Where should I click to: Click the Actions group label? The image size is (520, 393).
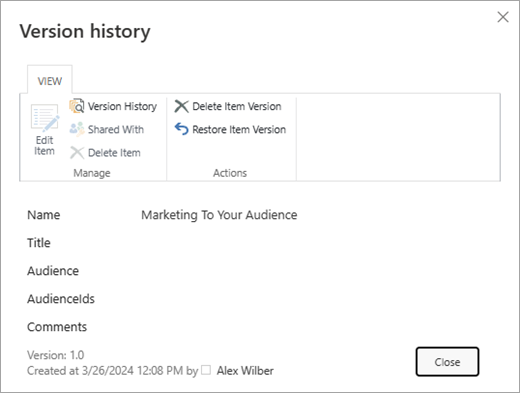(x=230, y=173)
